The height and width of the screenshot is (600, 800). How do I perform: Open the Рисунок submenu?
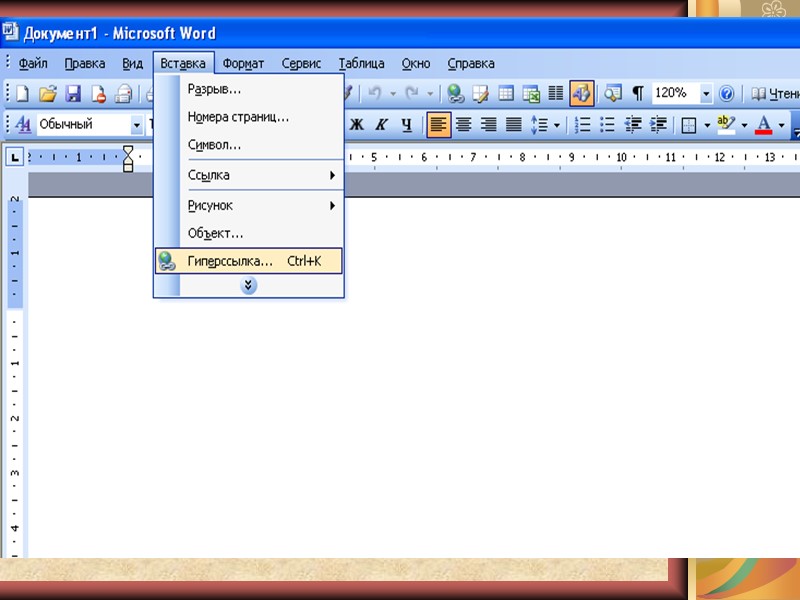pyautogui.click(x=249, y=206)
